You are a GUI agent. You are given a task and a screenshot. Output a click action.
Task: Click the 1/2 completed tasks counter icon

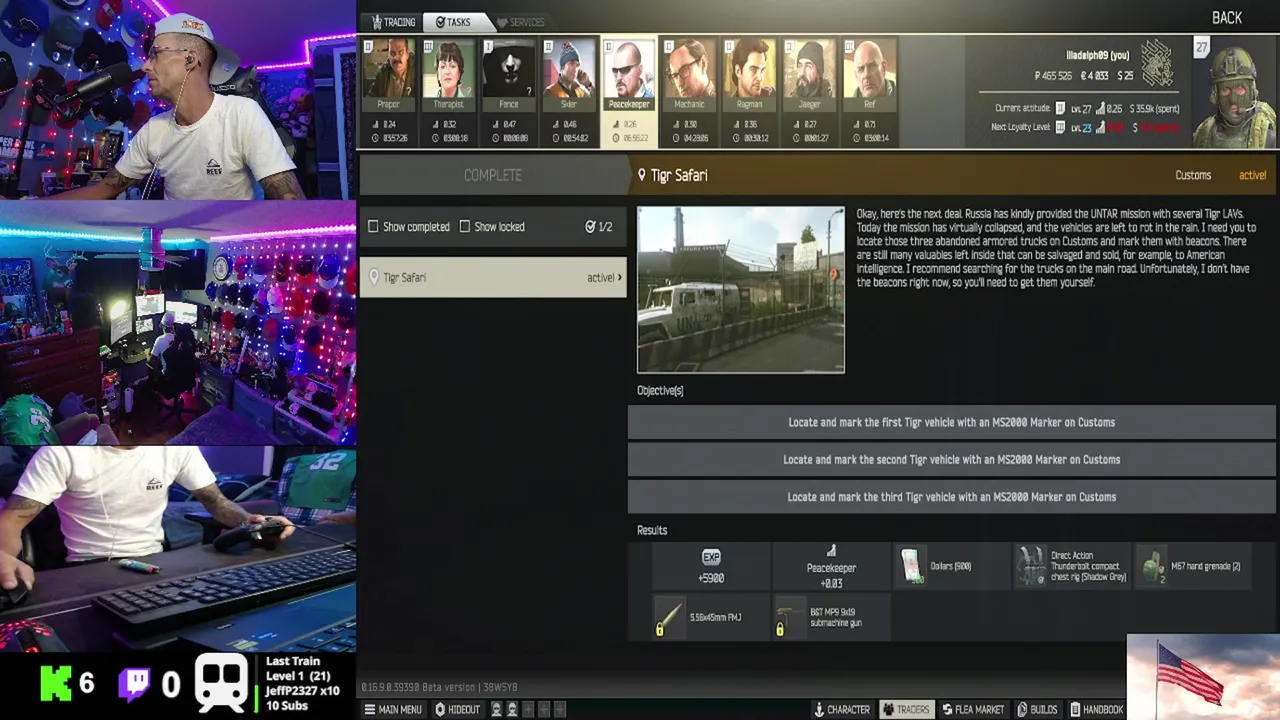tap(590, 227)
